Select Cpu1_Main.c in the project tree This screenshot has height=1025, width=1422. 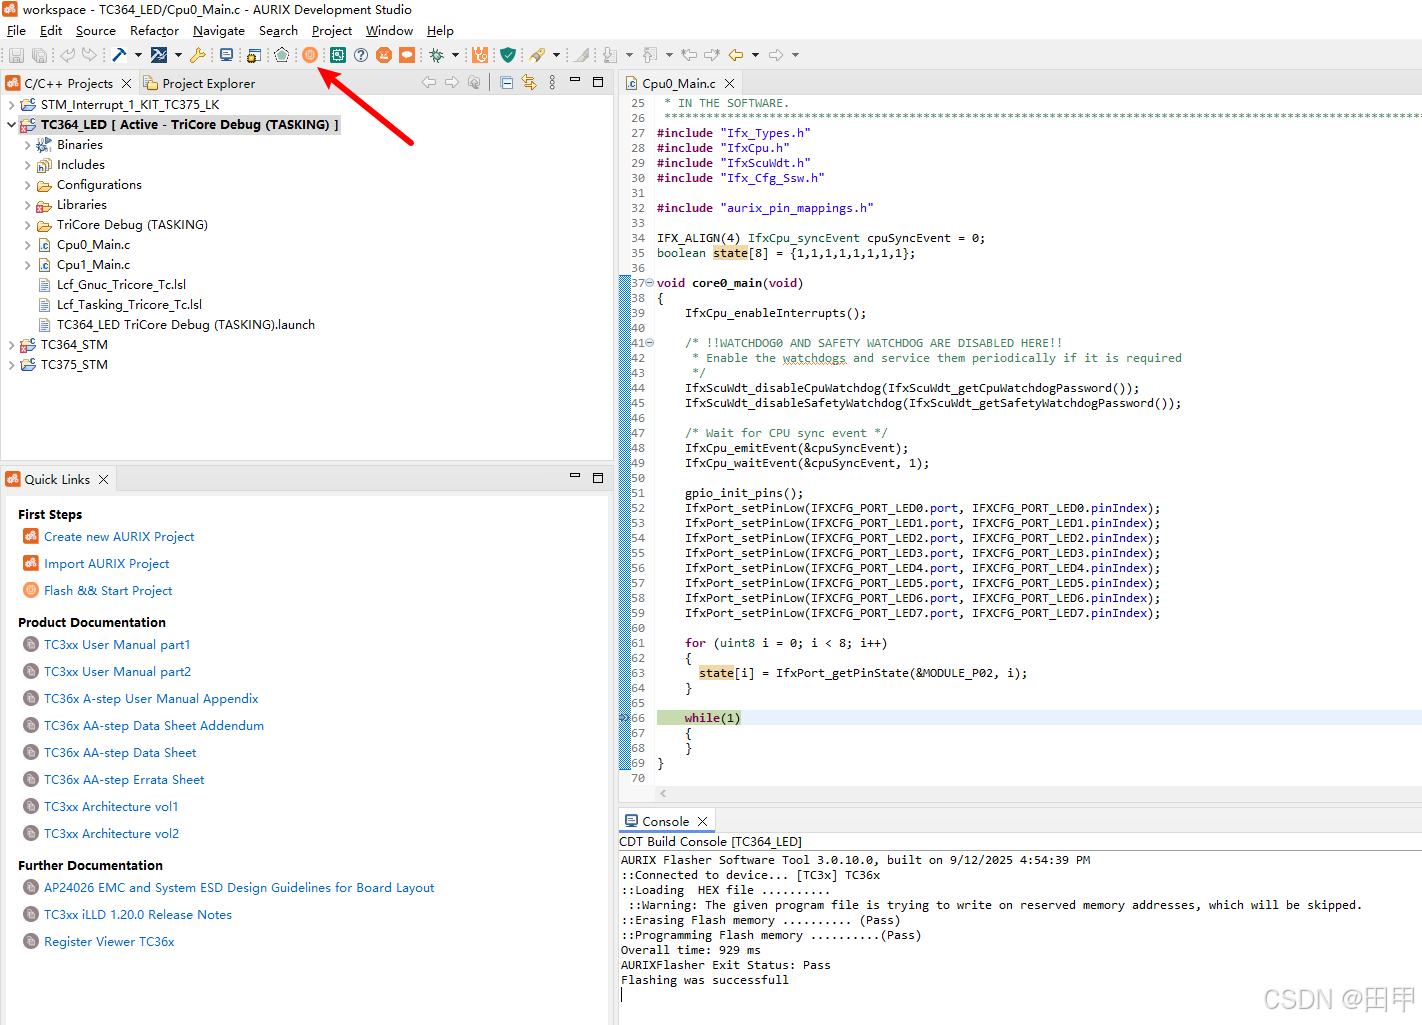pyautogui.click(x=93, y=265)
